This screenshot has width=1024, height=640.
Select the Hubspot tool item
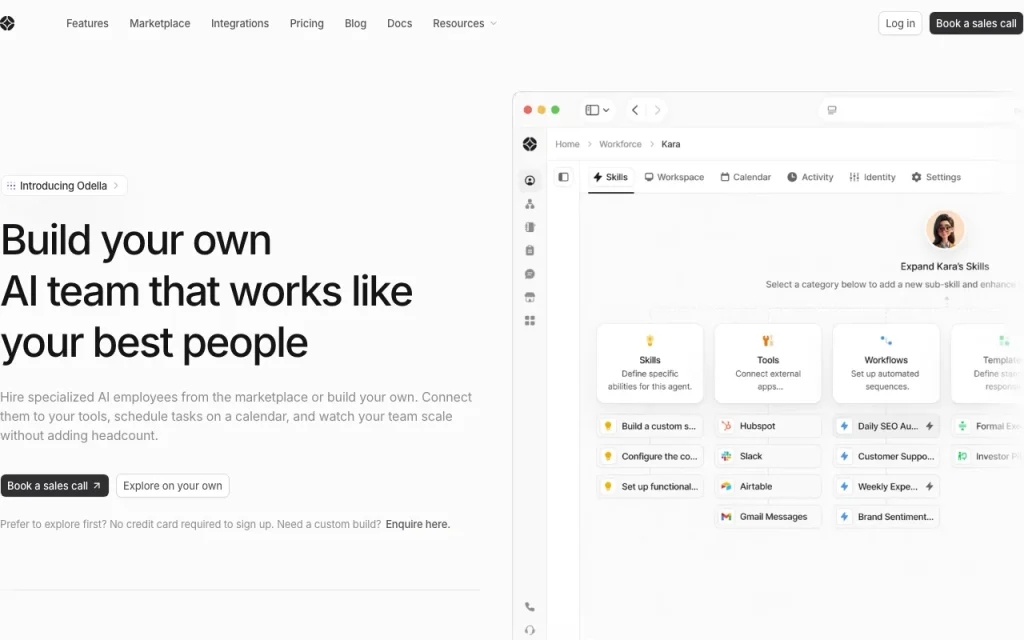(768, 426)
